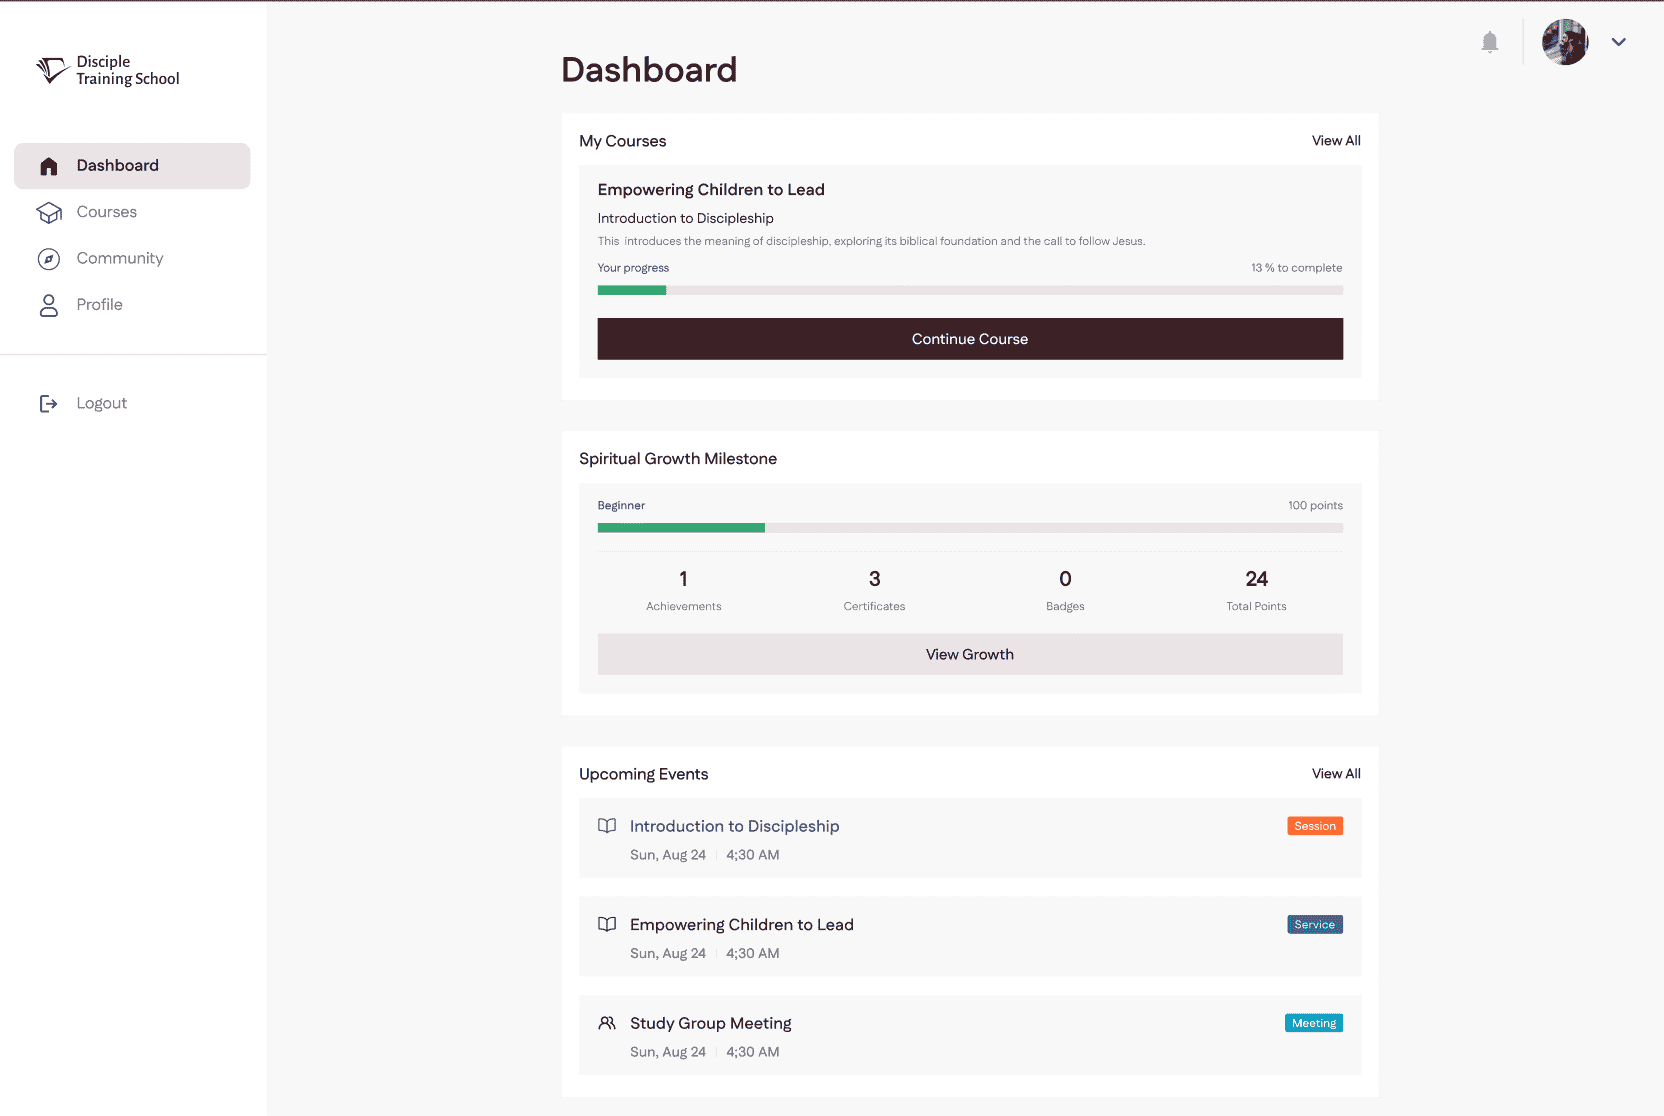Click the blue Service tag
This screenshot has width=1664, height=1116.
(x=1315, y=925)
